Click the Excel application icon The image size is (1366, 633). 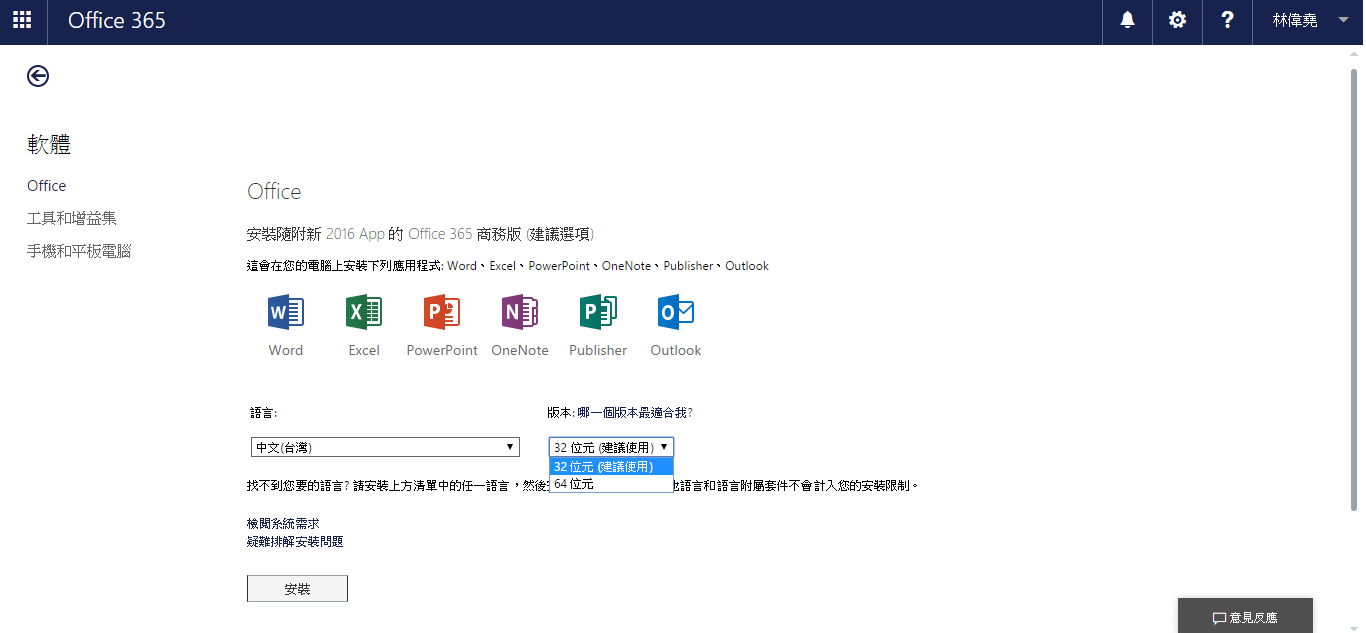(364, 313)
